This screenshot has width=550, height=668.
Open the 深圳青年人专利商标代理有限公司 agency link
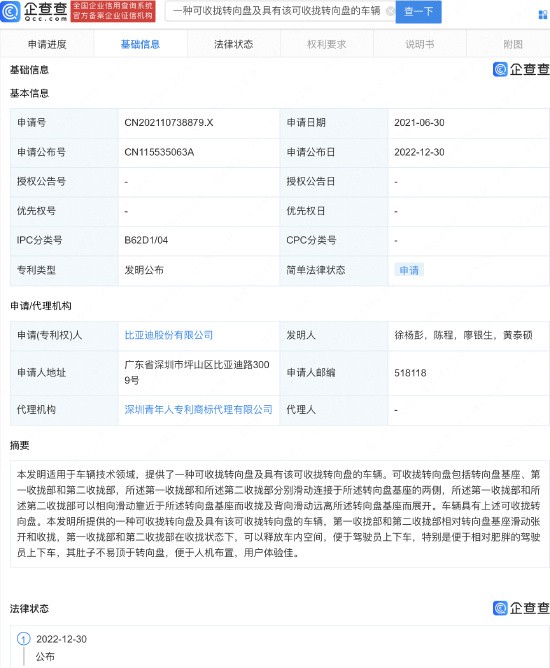(199, 410)
